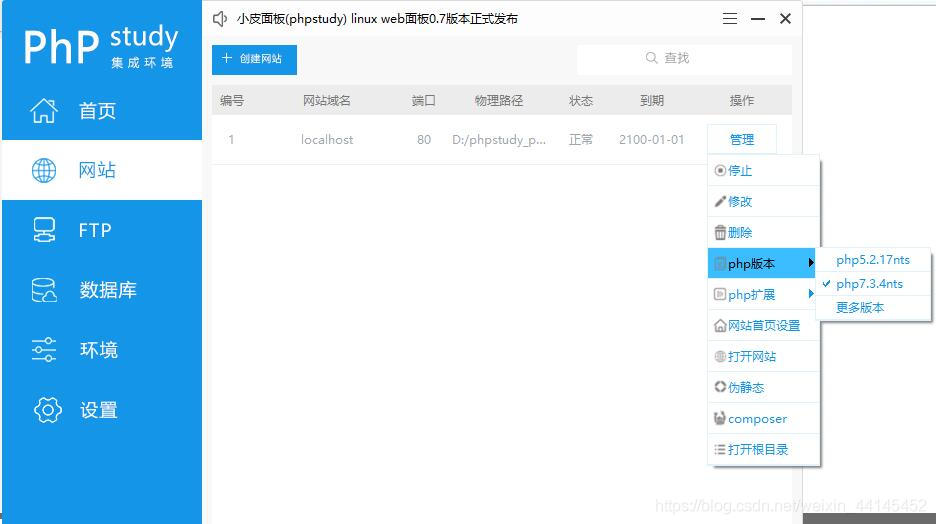This screenshot has width=936, height=524.
Task: Select 伪静态 in the context menu
Action: click(746, 388)
